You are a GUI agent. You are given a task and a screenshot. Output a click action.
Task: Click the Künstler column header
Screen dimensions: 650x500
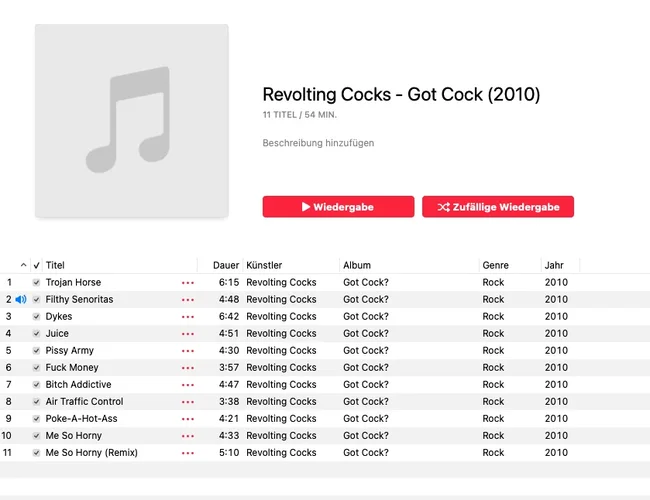coord(265,265)
